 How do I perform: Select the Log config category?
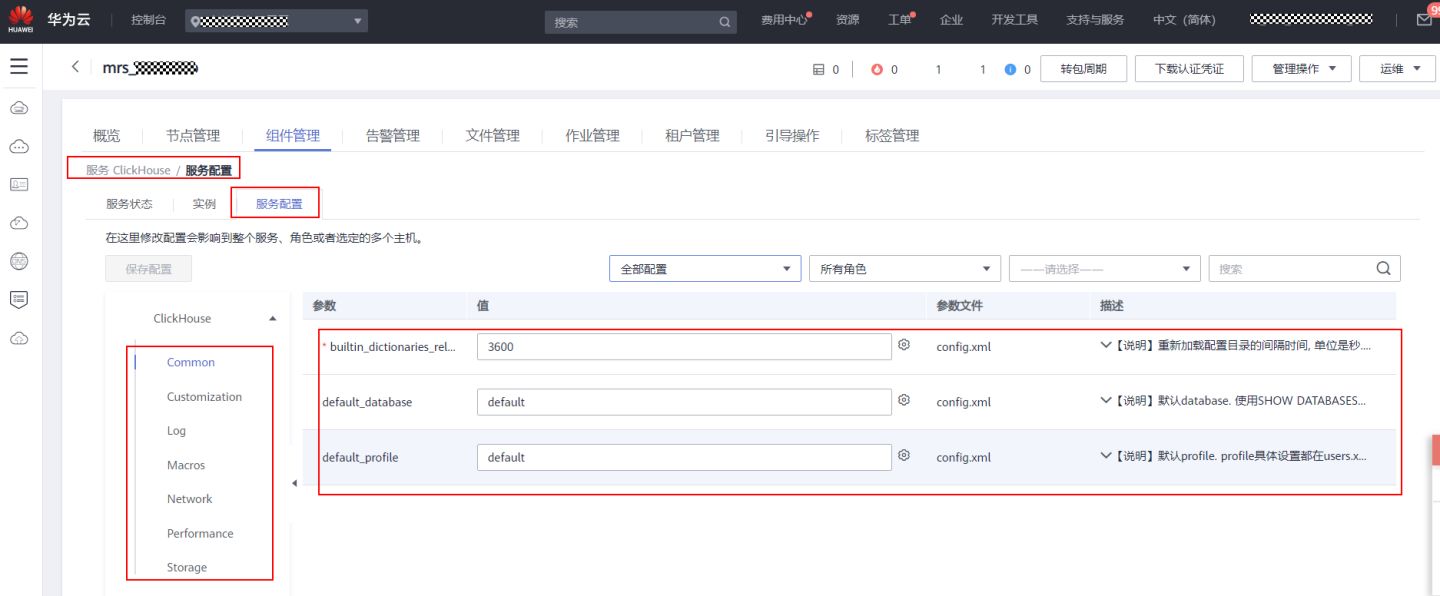coord(176,431)
